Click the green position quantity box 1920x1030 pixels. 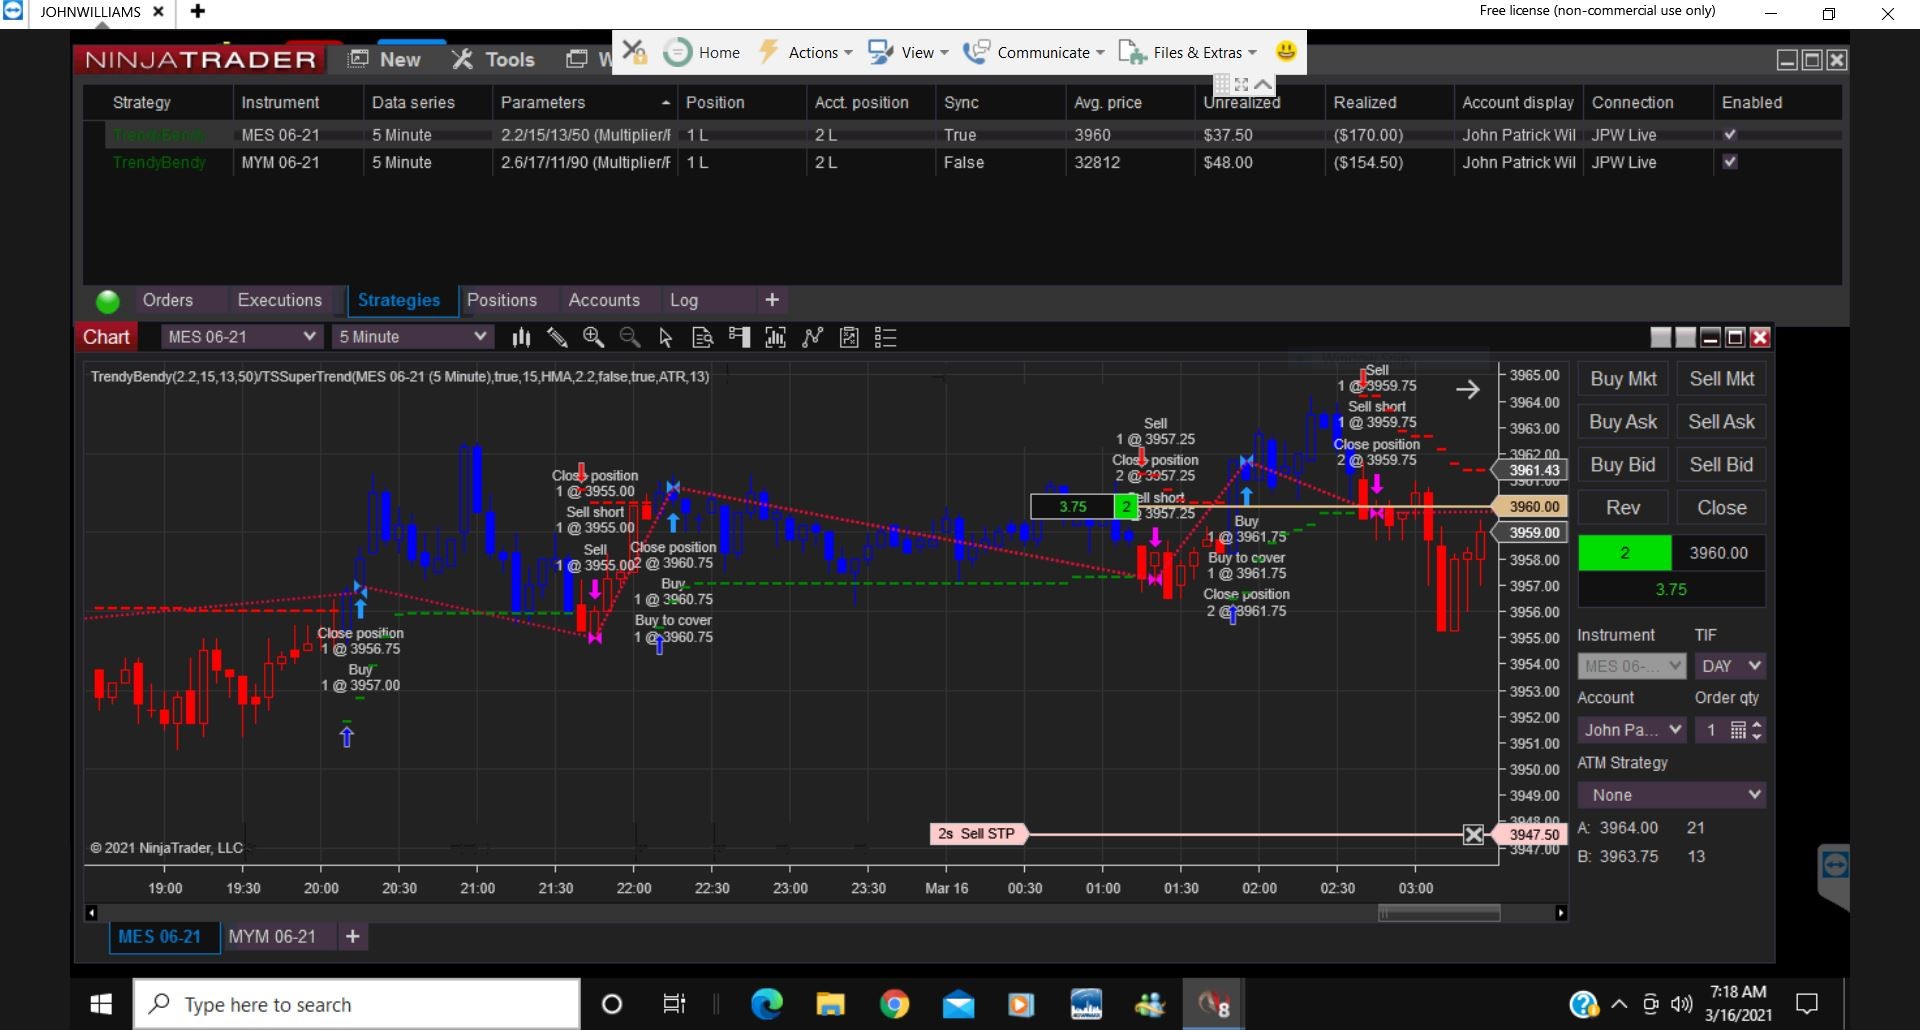click(1624, 553)
